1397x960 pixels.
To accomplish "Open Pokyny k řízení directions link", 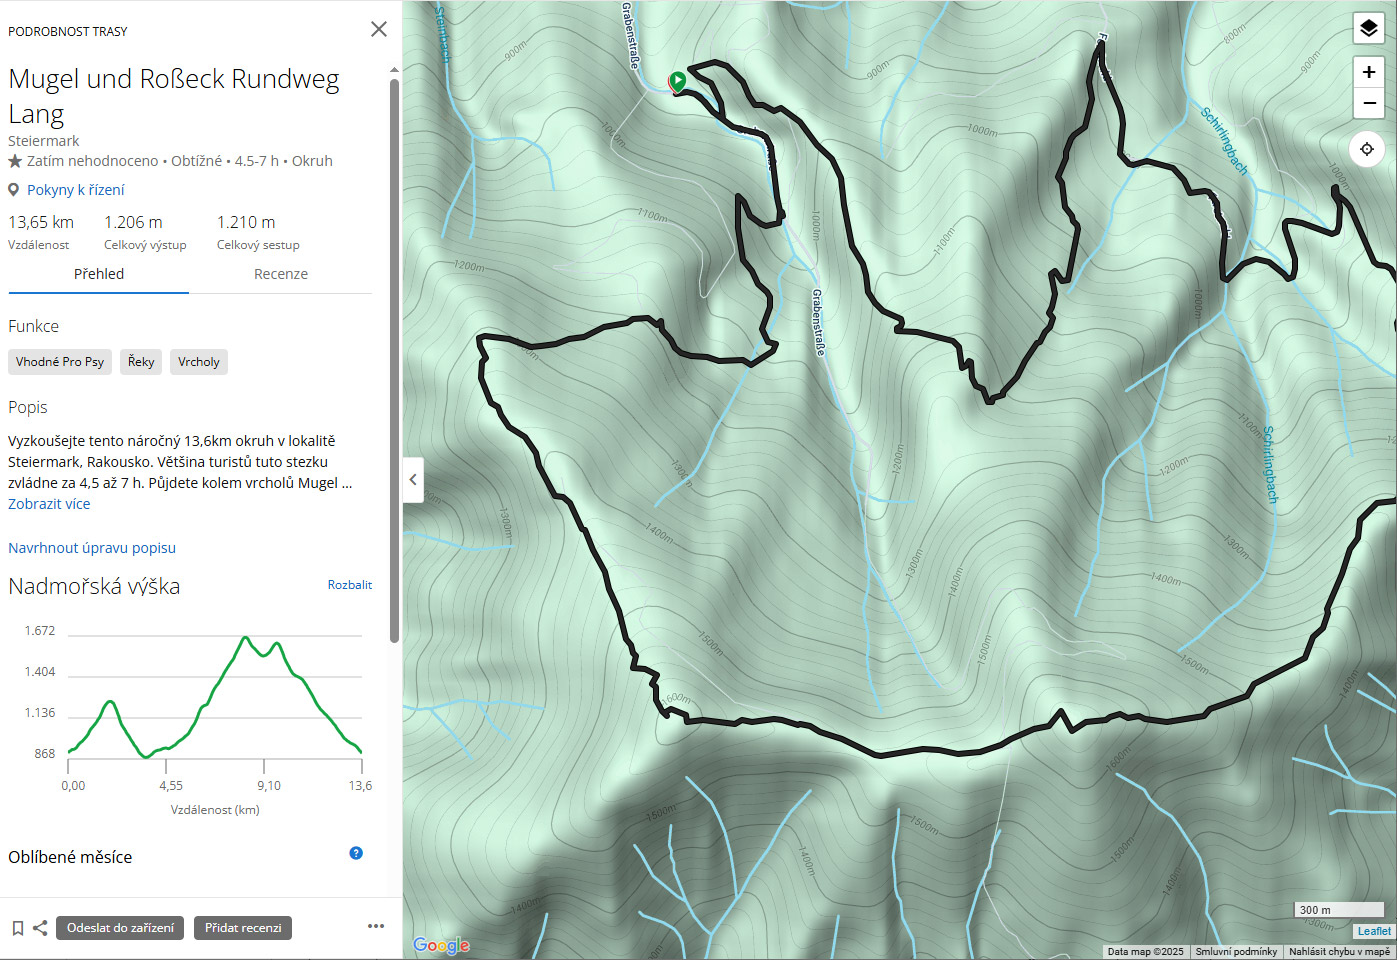I will (x=76, y=190).
